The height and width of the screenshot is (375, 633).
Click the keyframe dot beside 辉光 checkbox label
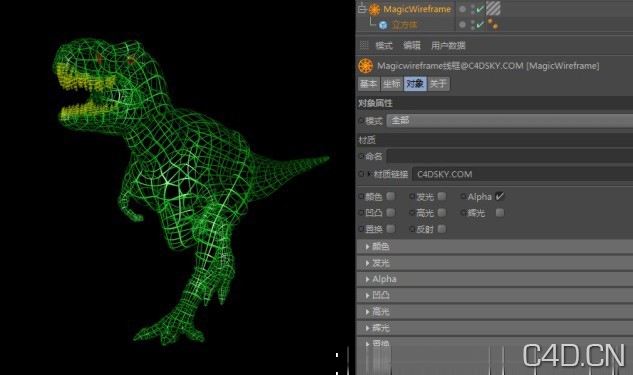pos(463,213)
